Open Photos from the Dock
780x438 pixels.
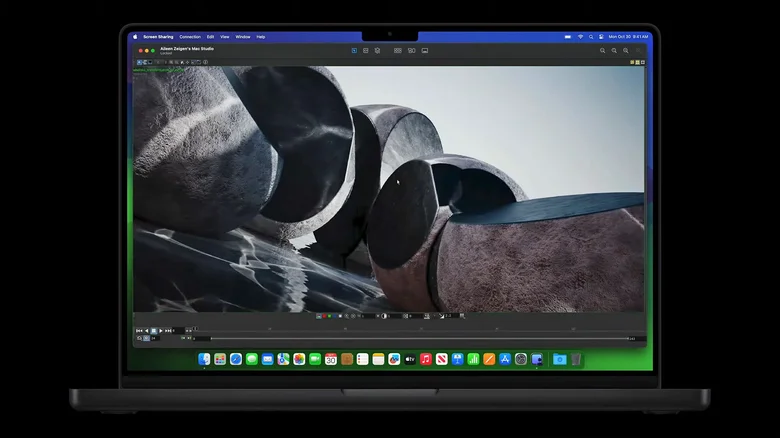pos(299,359)
